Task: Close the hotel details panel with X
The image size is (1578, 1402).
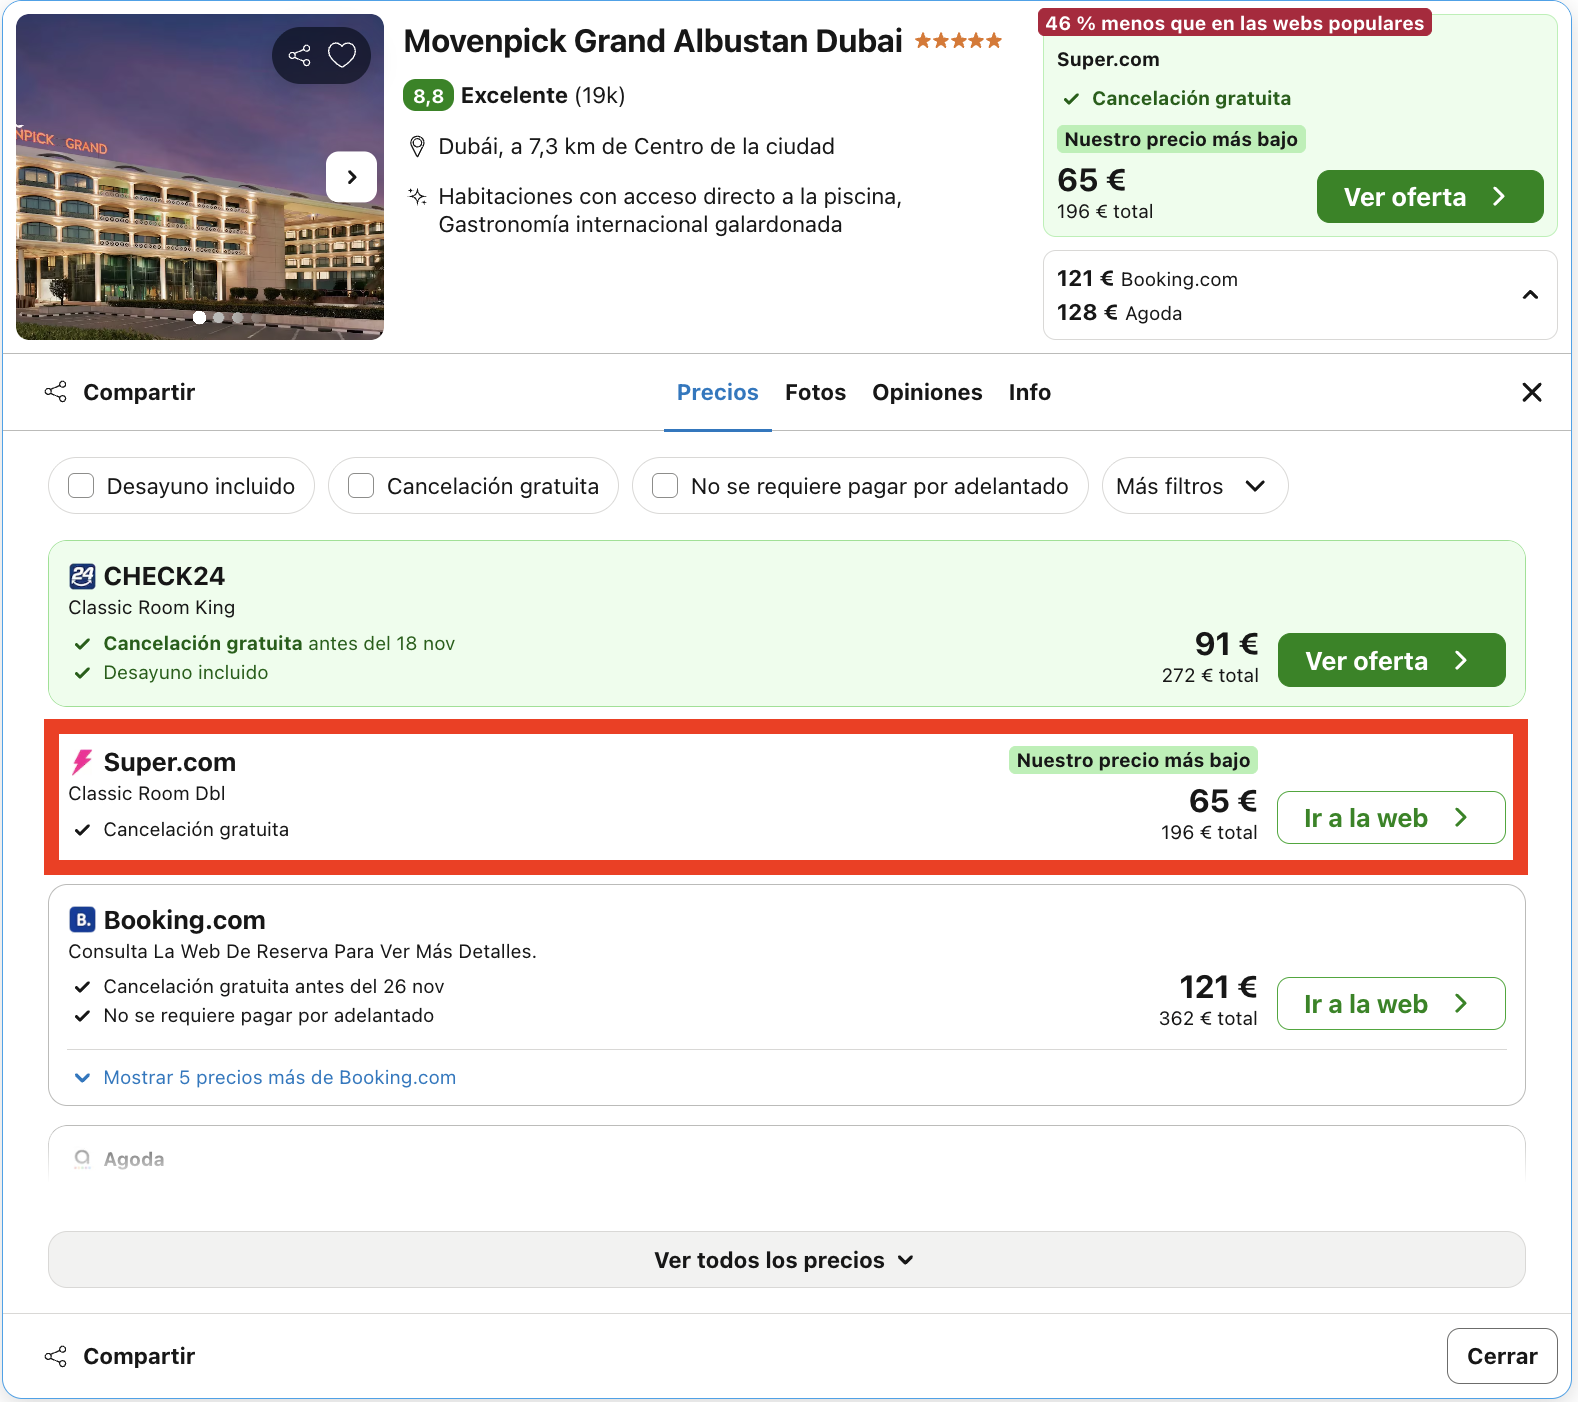Action: (x=1531, y=392)
